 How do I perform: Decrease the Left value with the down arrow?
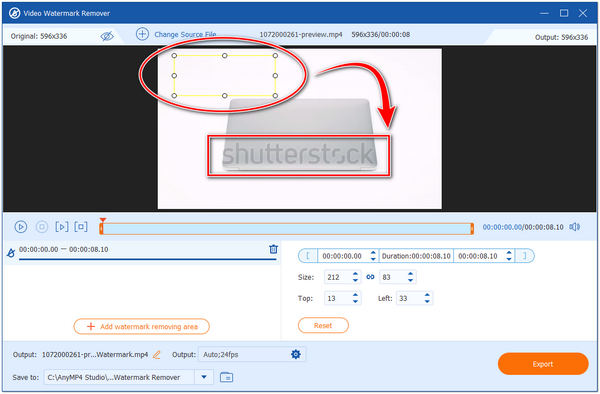click(x=427, y=301)
